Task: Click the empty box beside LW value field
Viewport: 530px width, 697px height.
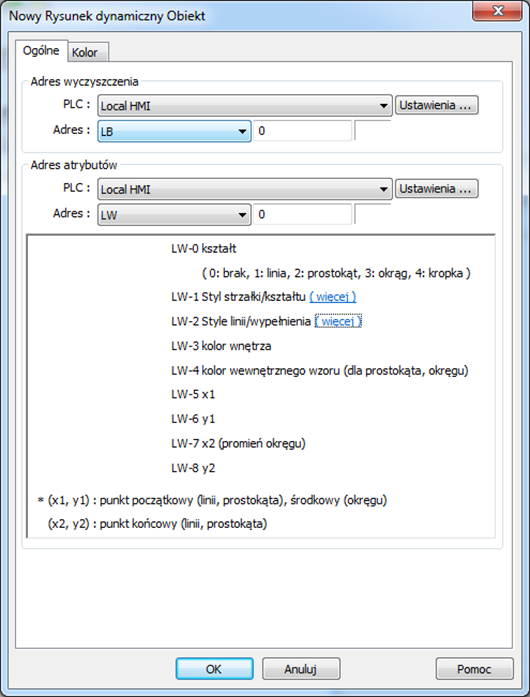Action: click(373, 214)
